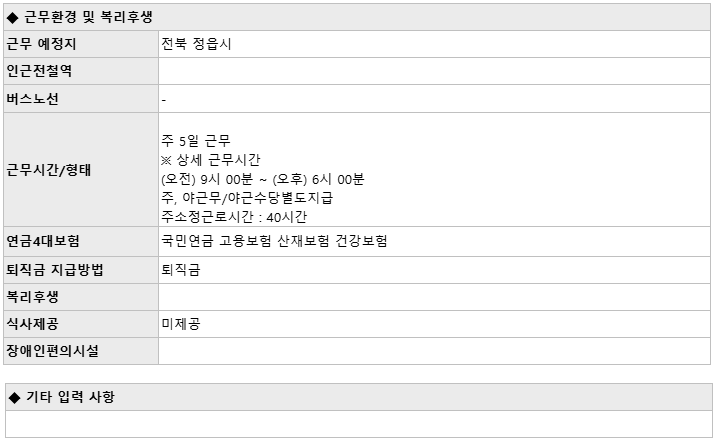Click the 버스노선 dash value cell

coord(434,98)
